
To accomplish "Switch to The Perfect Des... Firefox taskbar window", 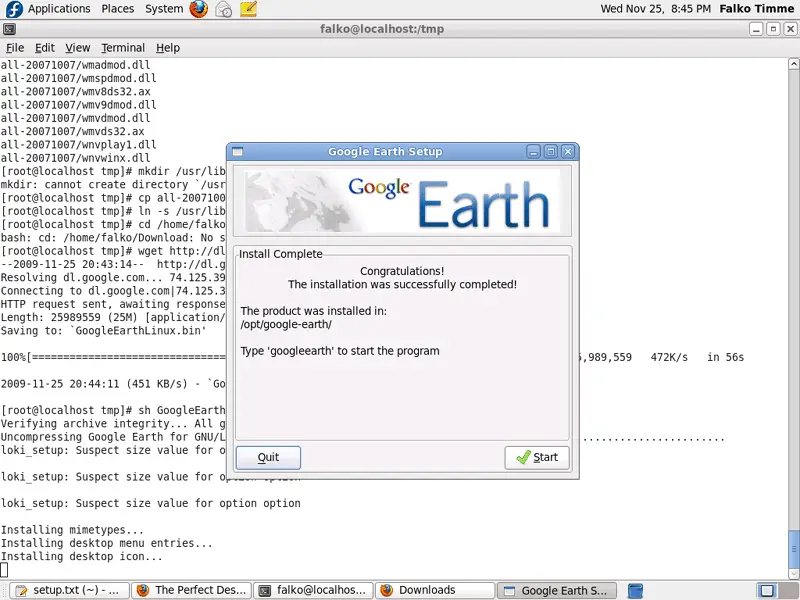I will (191, 590).
